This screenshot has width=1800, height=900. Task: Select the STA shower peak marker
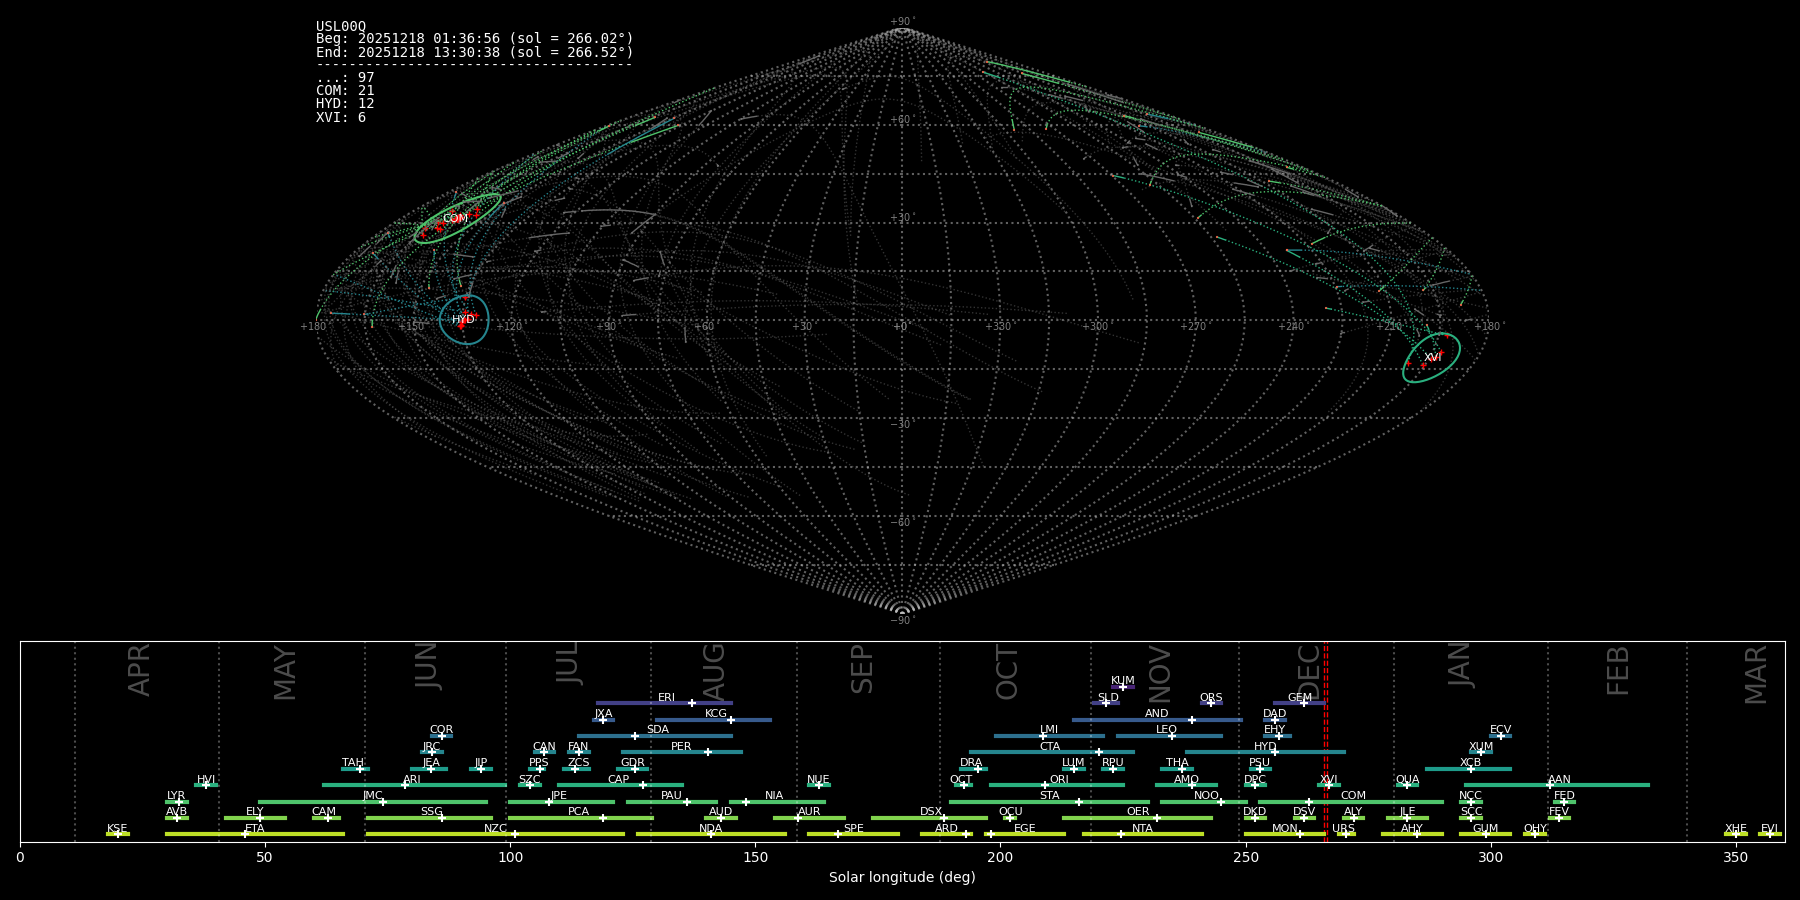click(x=1078, y=802)
